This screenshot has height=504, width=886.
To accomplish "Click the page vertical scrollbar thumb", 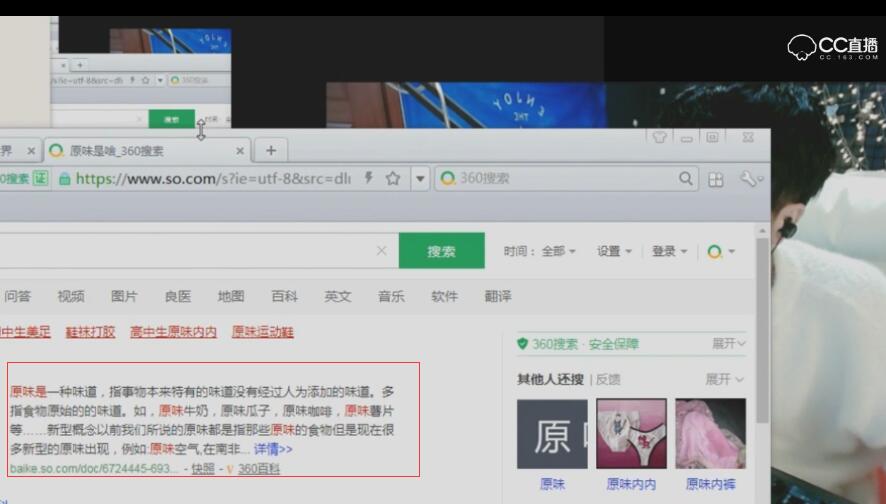I will [x=762, y=331].
